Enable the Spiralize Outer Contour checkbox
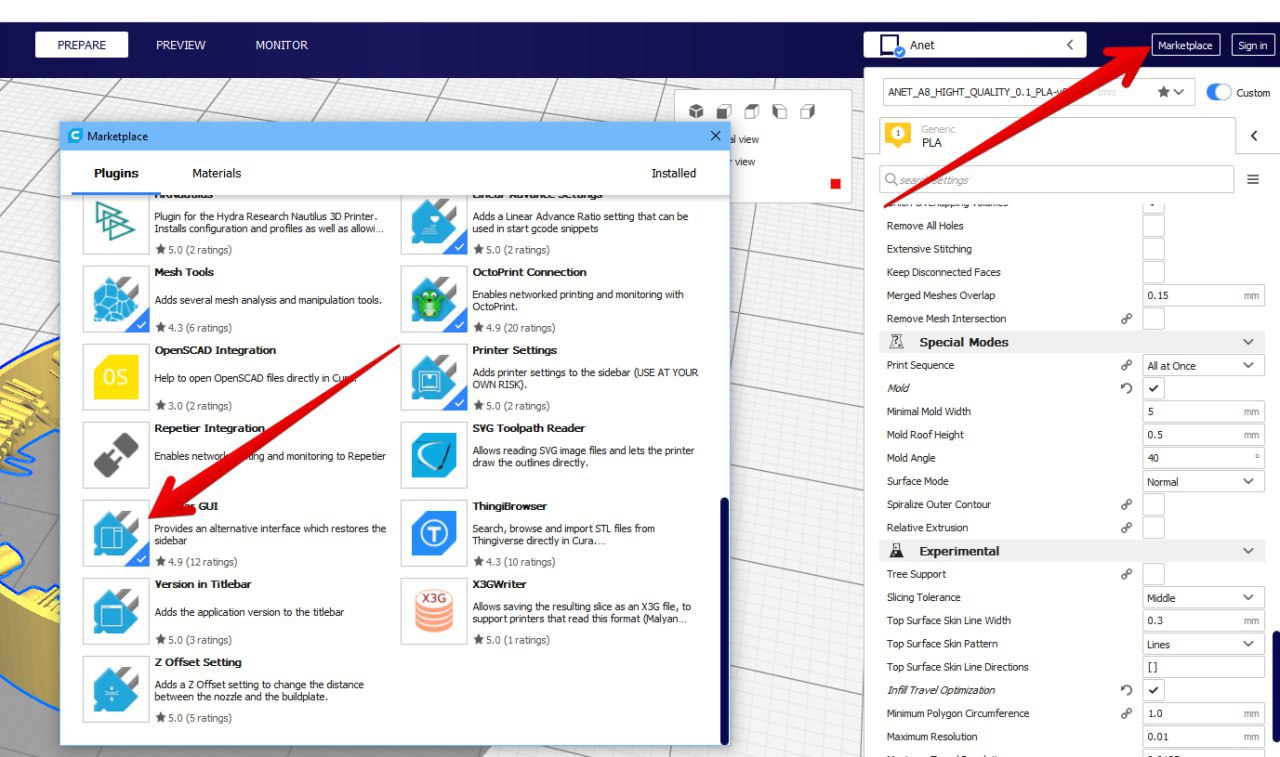Image resolution: width=1280 pixels, height=757 pixels. 1154,505
